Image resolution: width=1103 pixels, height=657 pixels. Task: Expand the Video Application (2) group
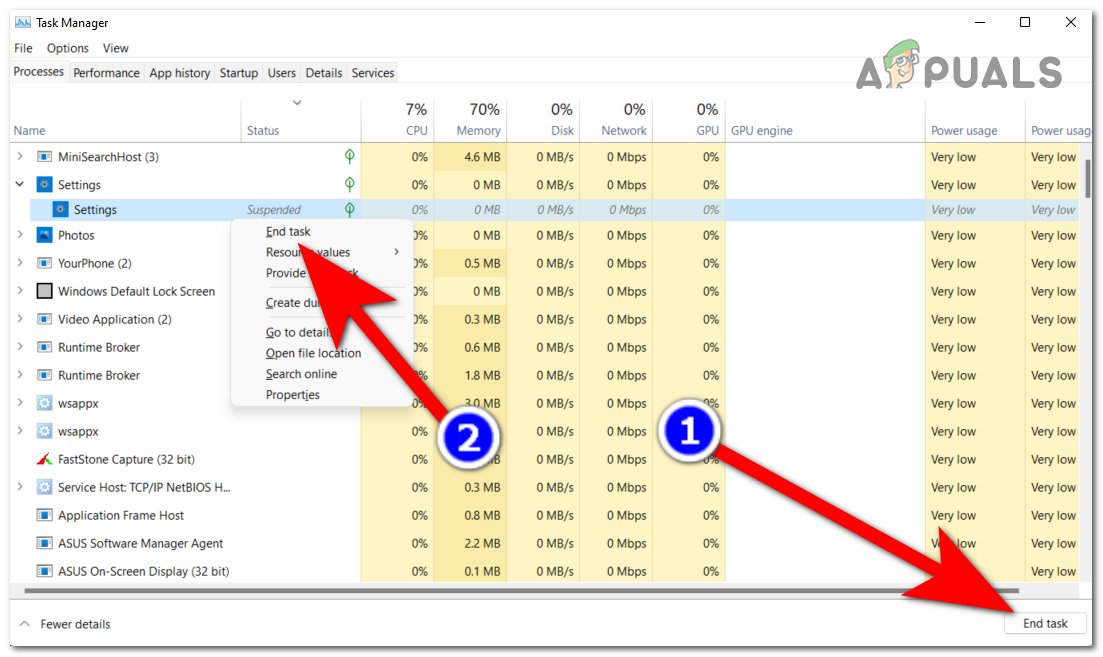pyautogui.click(x=20, y=319)
